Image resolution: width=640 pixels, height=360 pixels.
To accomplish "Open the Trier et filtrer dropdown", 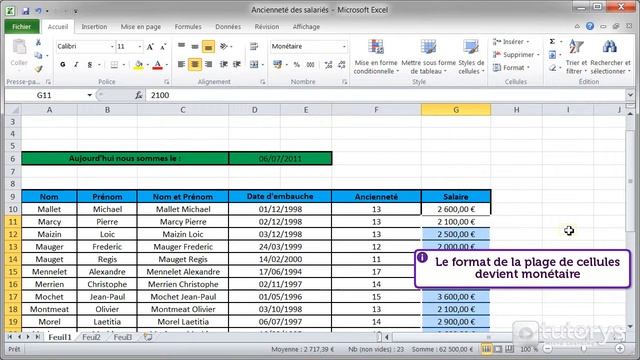I will pyautogui.click(x=576, y=57).
